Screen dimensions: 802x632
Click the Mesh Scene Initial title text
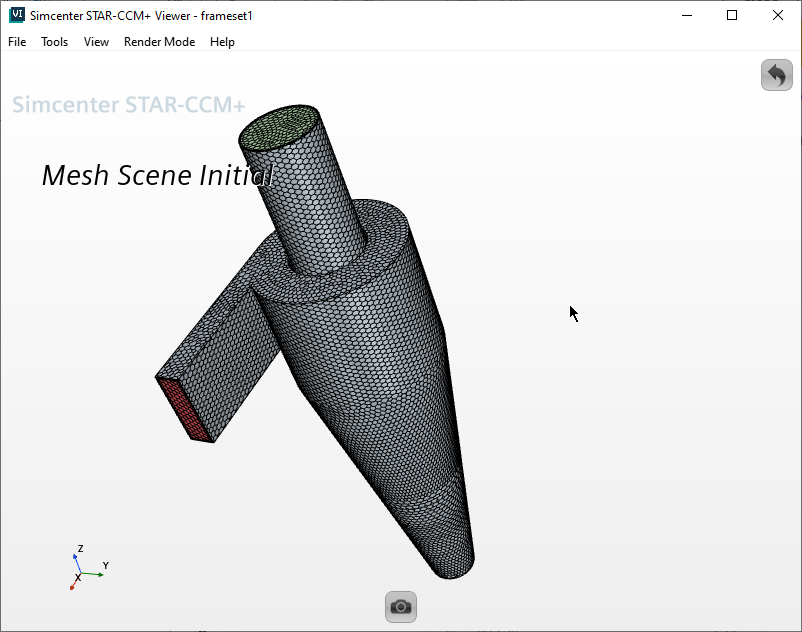(156, 176)
